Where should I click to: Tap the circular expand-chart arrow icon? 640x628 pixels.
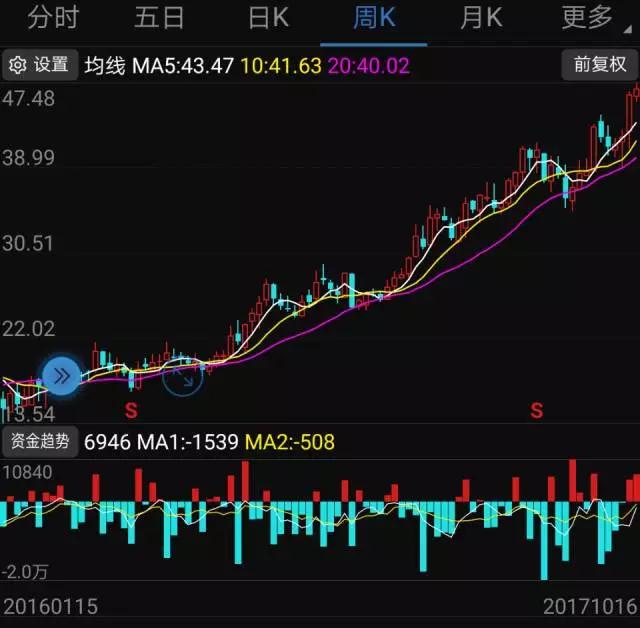[182, 376]
